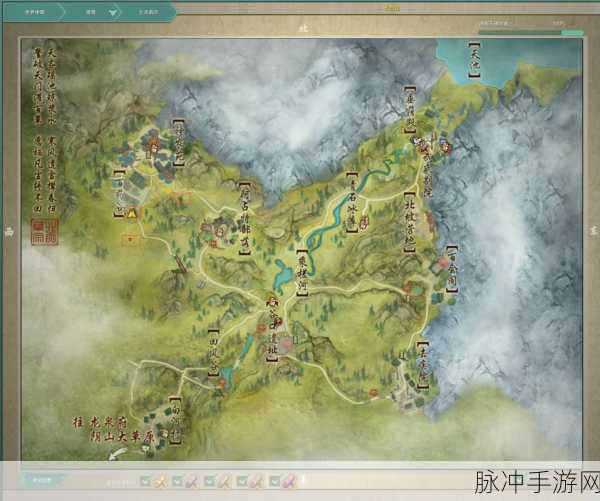600x501 pixels.
Task: Click the 北 compass label above the map
Action: coord(303,28)
